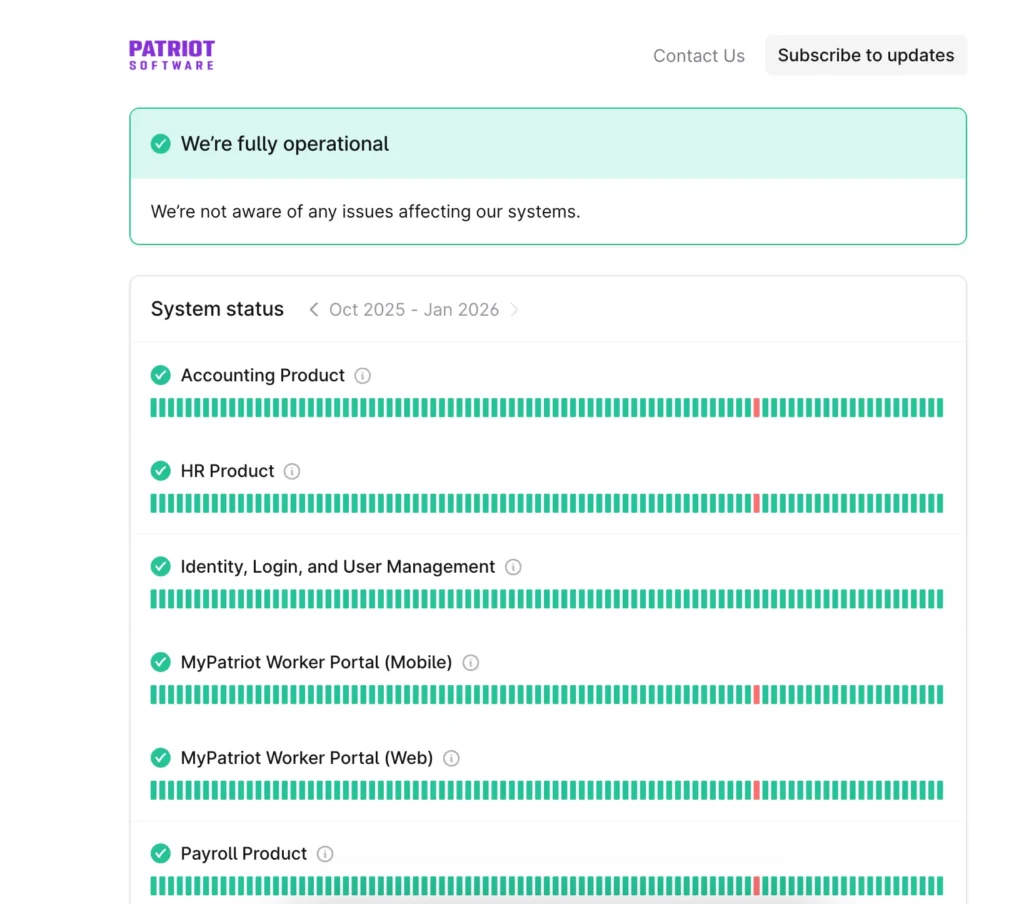Click the red incident bar for Accounting Product
This screenshot has width=1024, height=904.
tap(757, 407)
